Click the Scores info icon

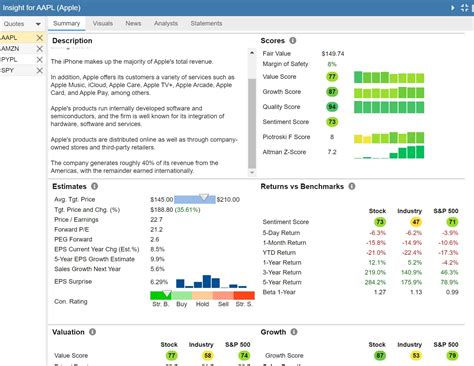point(293,40)
